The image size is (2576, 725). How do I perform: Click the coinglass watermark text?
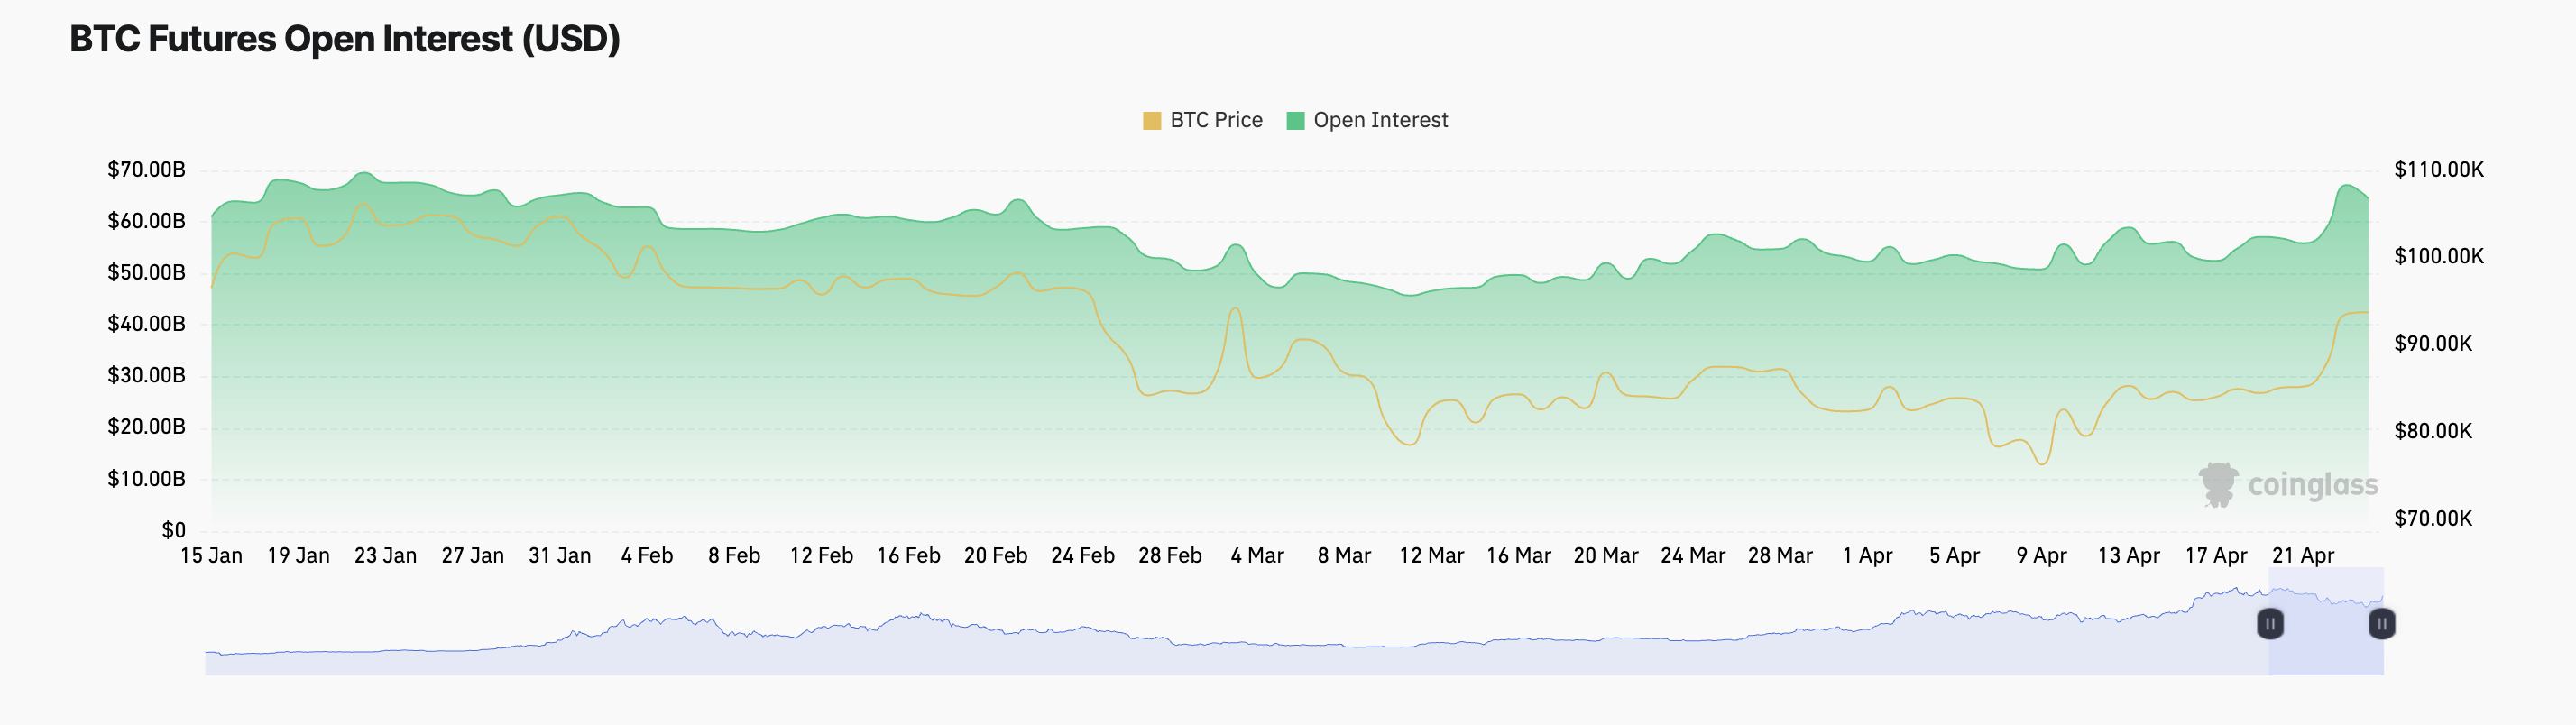pos(2312,486)
